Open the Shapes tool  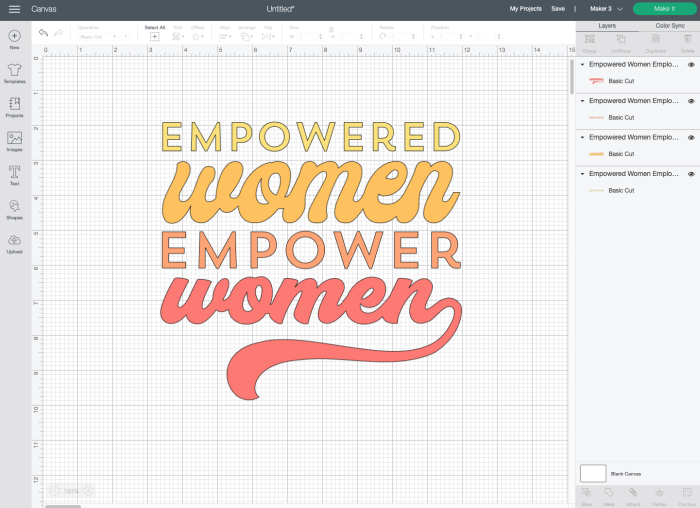(14, 208)
